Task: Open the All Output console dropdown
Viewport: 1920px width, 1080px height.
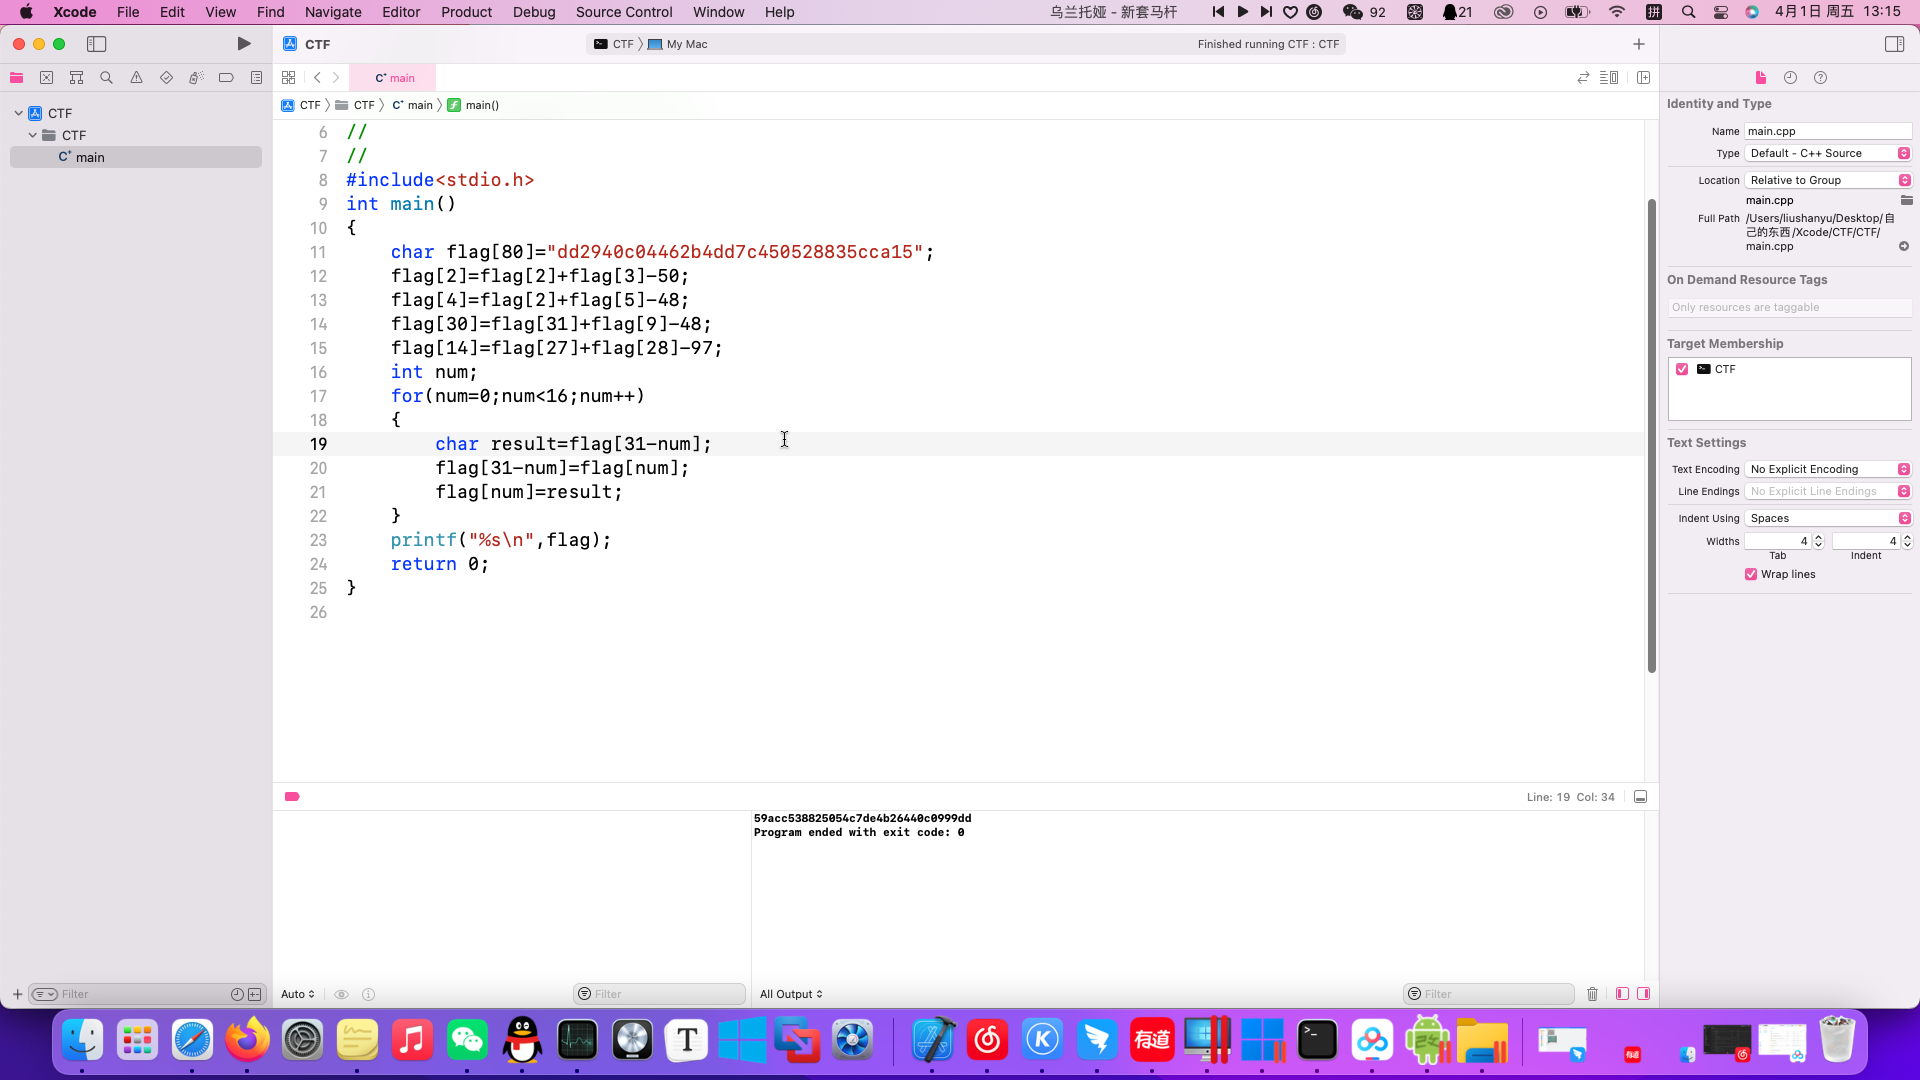Action: click(790, 994)
